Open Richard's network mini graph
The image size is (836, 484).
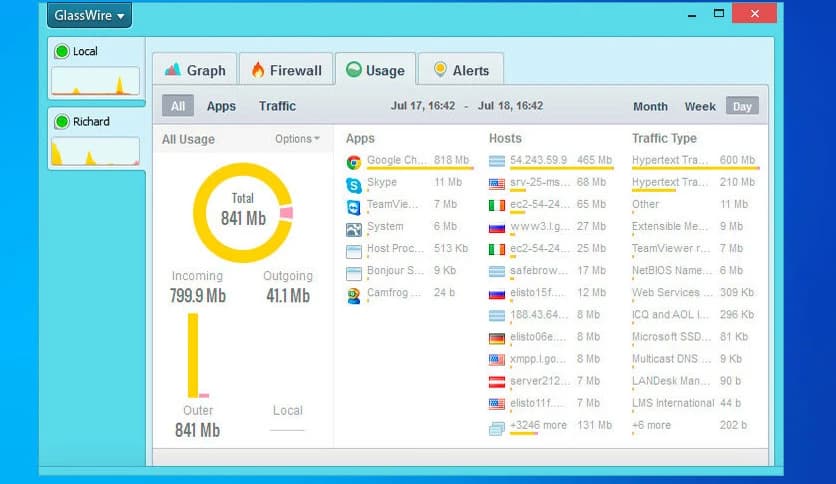coord(95,151)
